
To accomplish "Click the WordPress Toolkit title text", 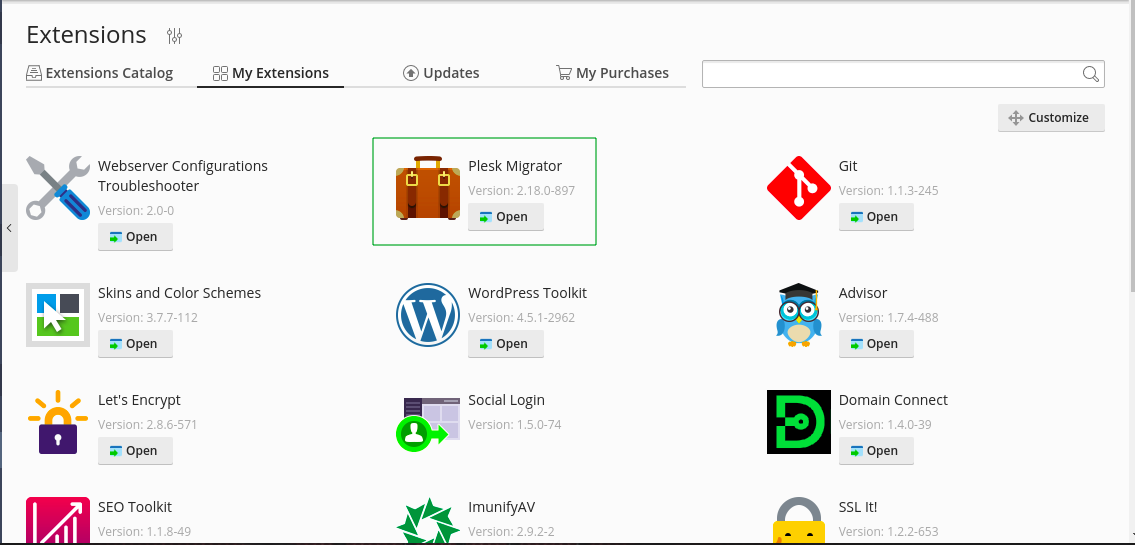I will point(527,293).
